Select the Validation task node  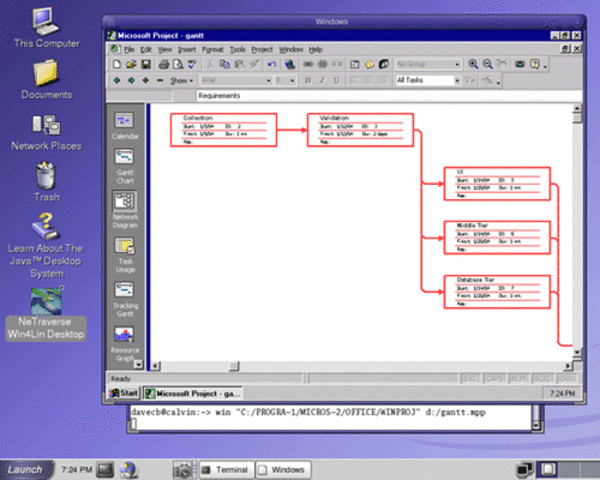[x=360, y=130]
